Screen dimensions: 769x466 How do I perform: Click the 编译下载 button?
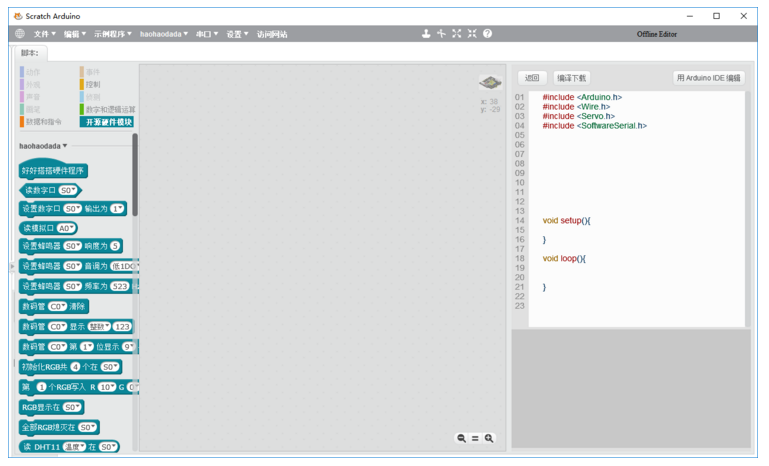click(x=571, y=78)
